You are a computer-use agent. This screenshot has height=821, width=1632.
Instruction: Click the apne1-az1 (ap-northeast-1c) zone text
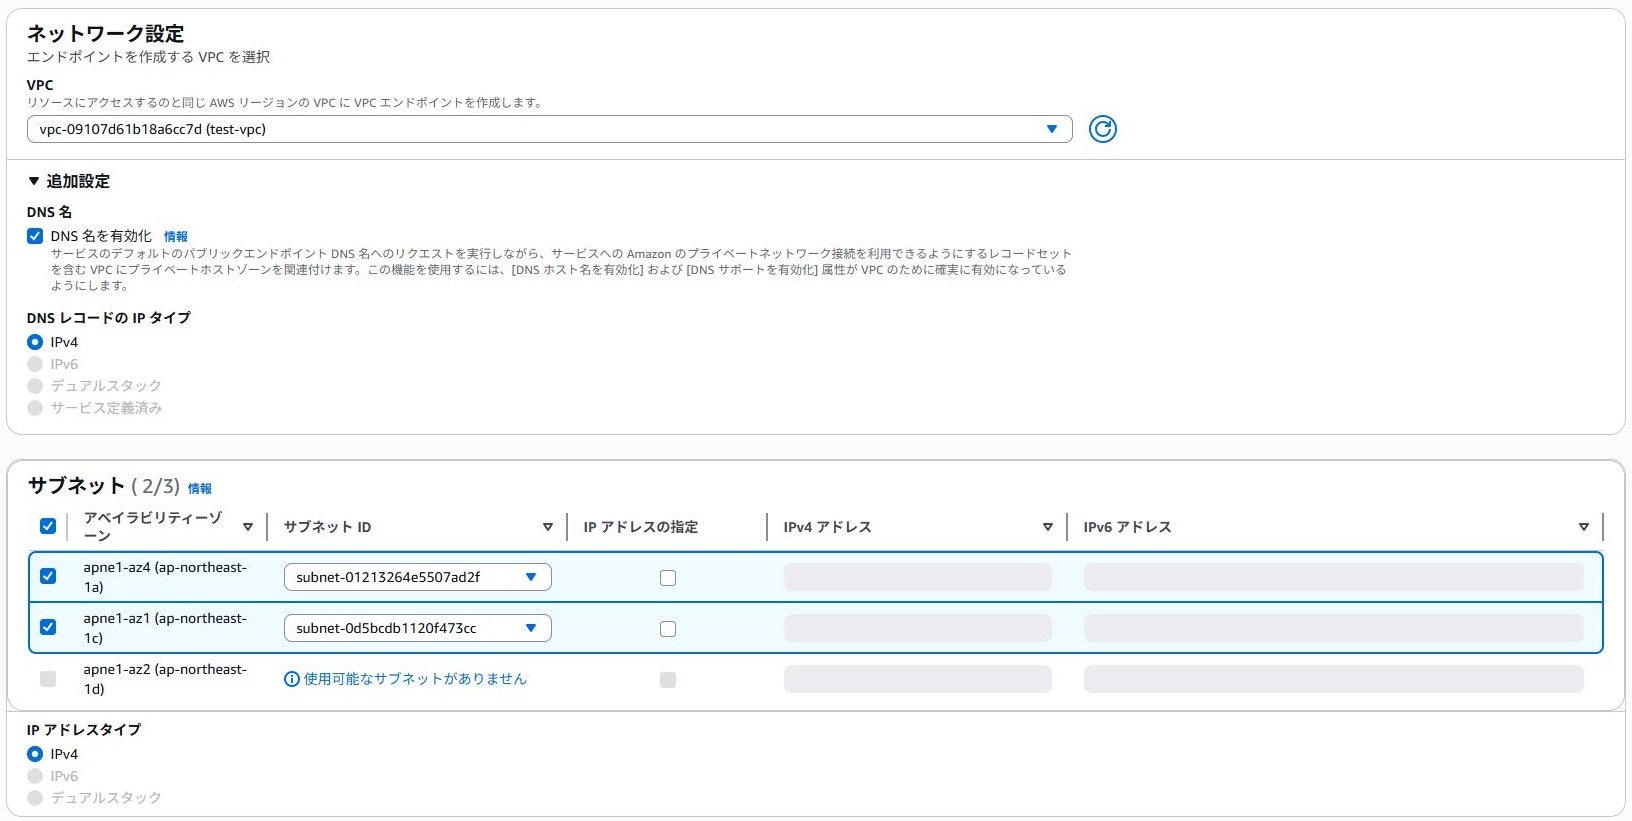[x=165, y=628]
